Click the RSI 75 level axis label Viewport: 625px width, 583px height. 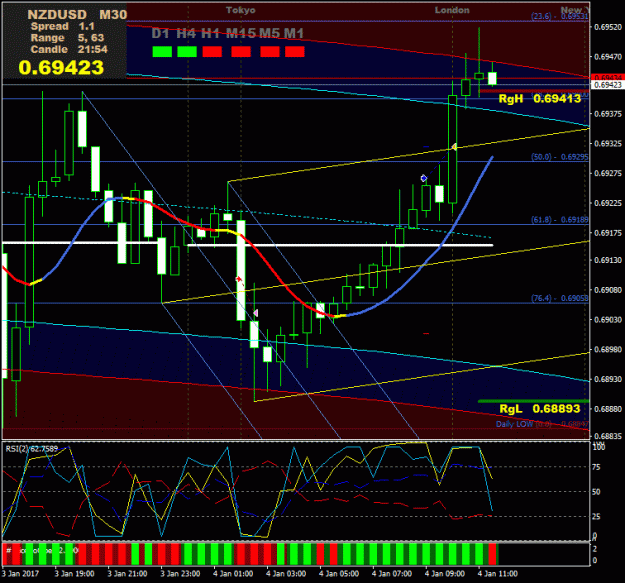(x=596, y=467)
